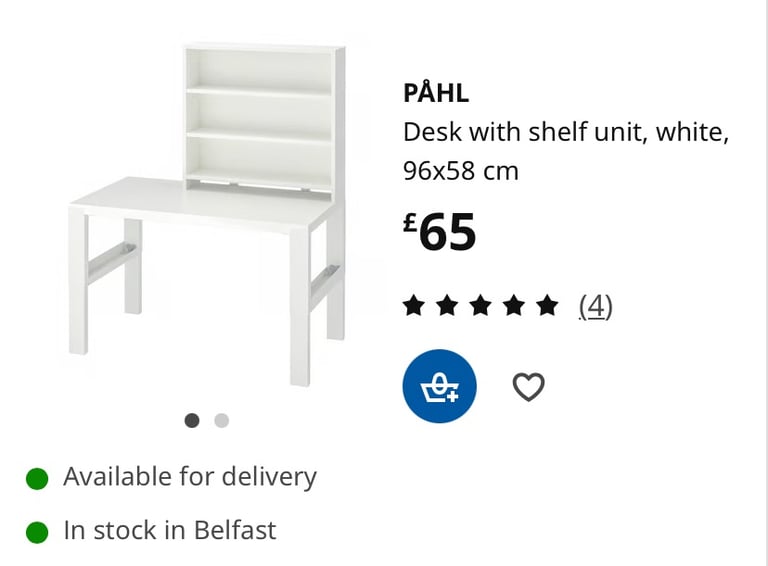This screenshot has height=566, width=768.
Task: Open the (4) reviews link
Action: 595,306
